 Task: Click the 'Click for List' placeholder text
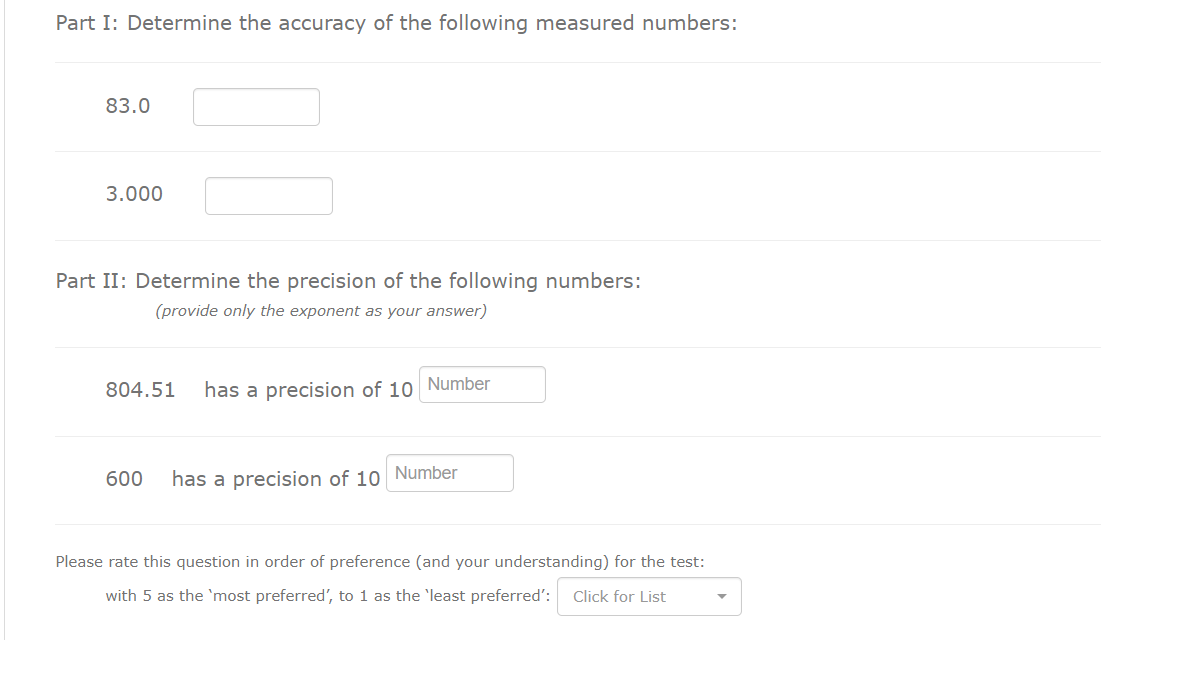tap(620, 596)
